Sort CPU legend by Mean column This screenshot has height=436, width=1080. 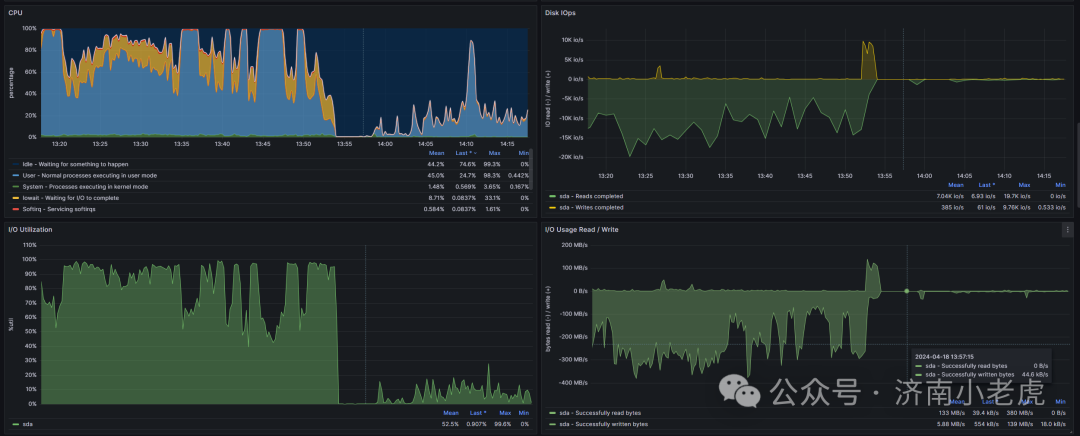click(437, 153)
